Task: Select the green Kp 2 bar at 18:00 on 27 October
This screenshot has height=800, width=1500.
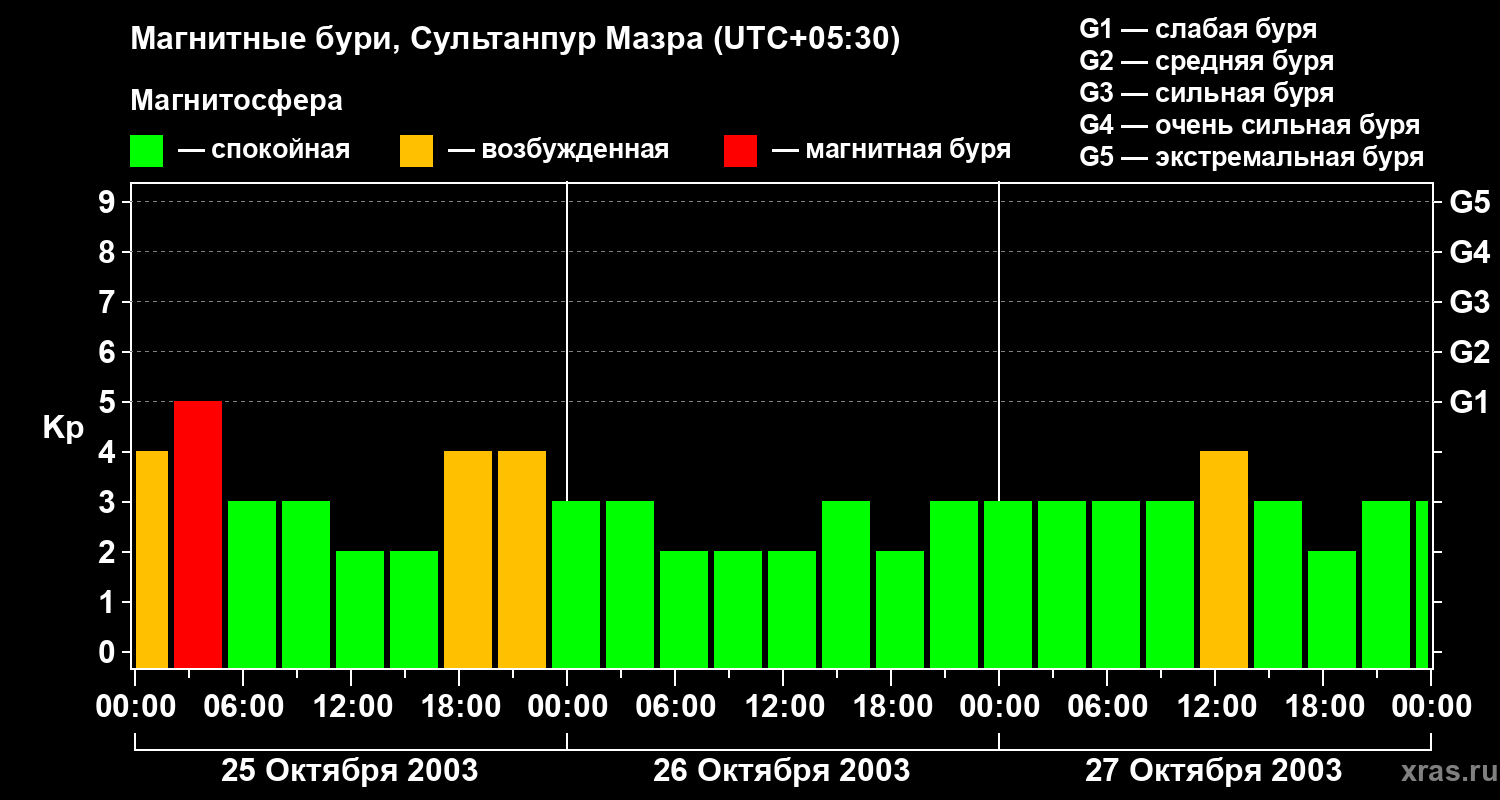Action: (1332, 610)
